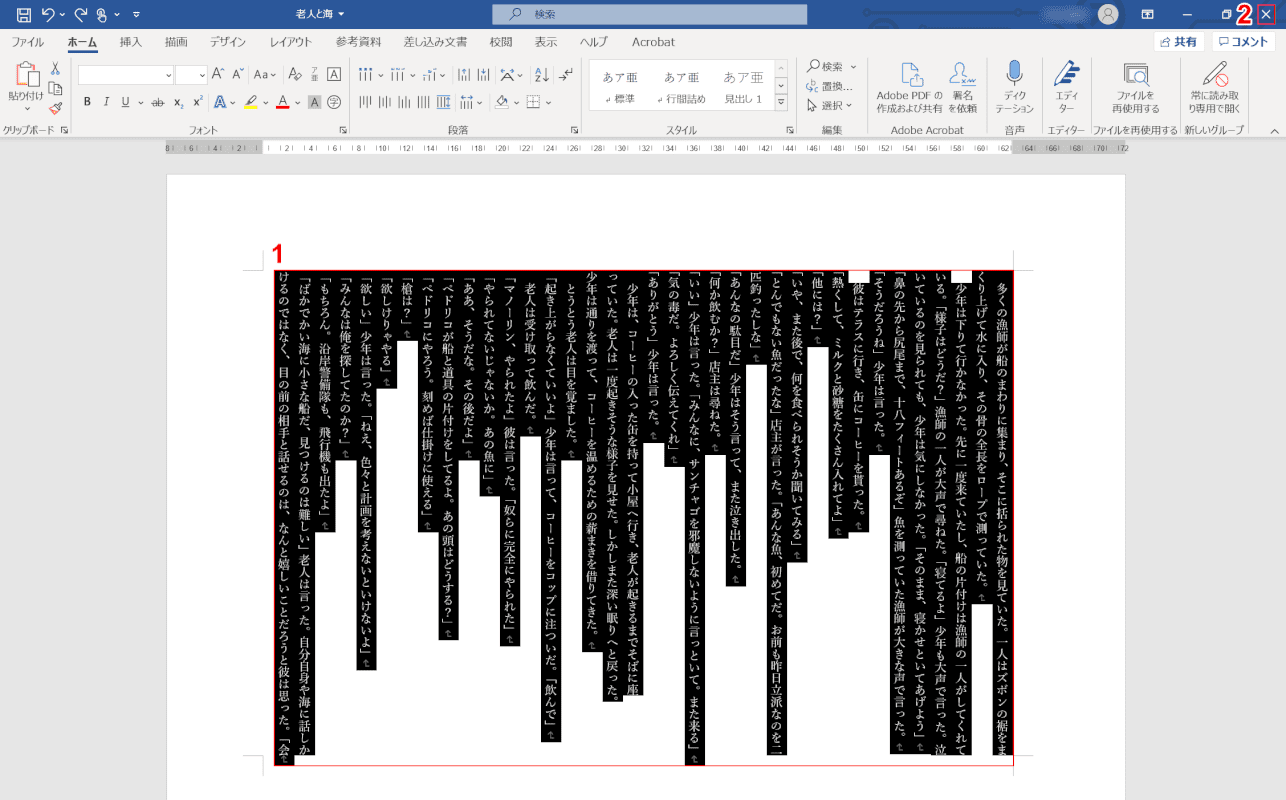Open the font size combo box
1286x800 pixels.
click(191, 75)
